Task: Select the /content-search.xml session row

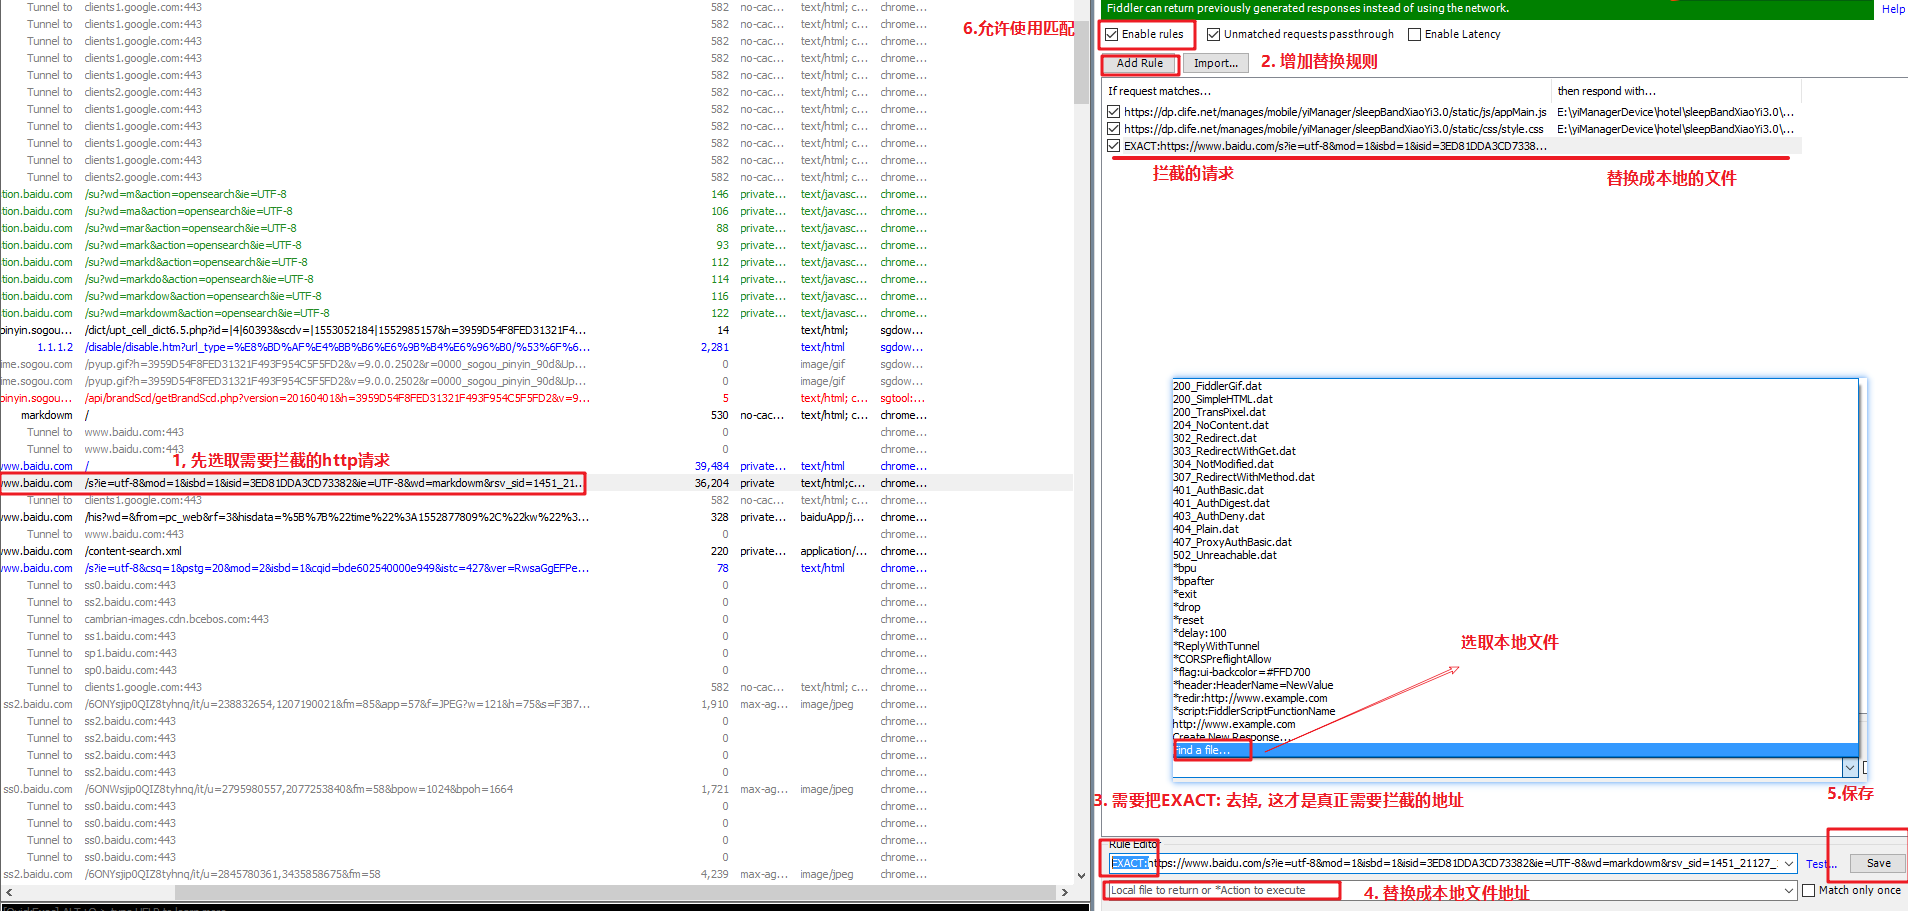Action: (x=536, y=551)
